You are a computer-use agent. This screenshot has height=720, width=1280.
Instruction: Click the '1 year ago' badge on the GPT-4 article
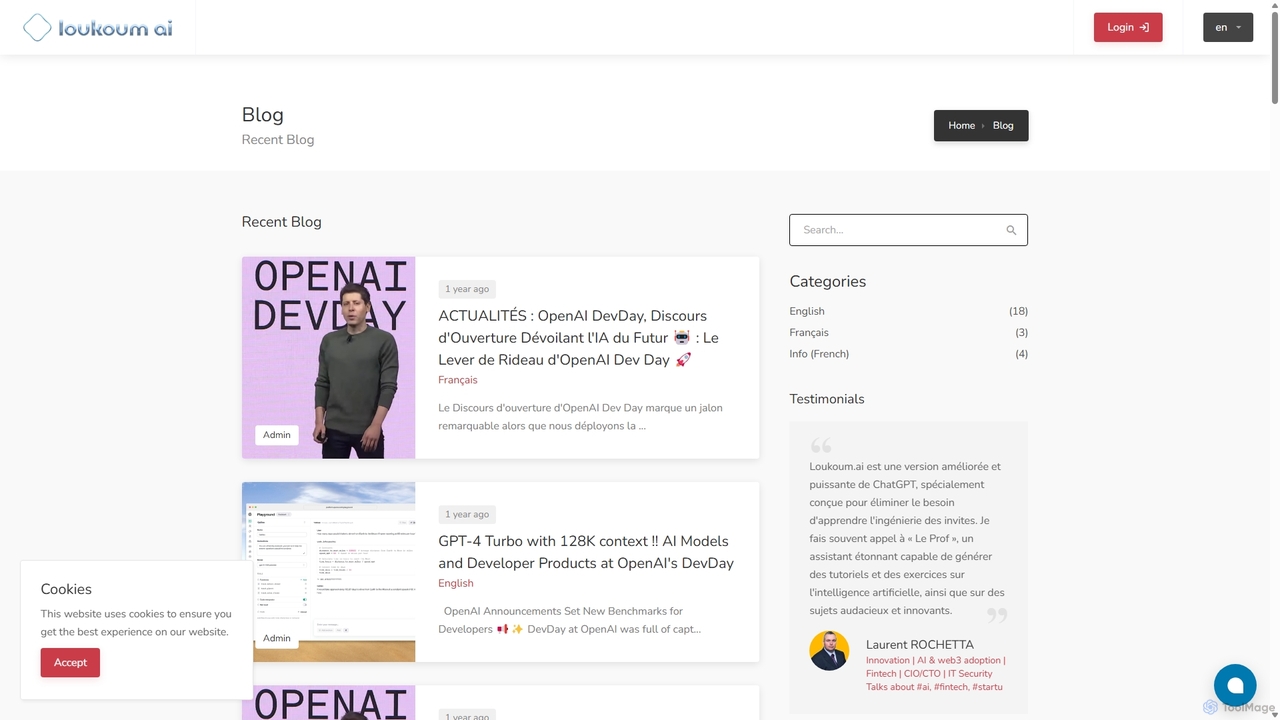tap(467, 514)
